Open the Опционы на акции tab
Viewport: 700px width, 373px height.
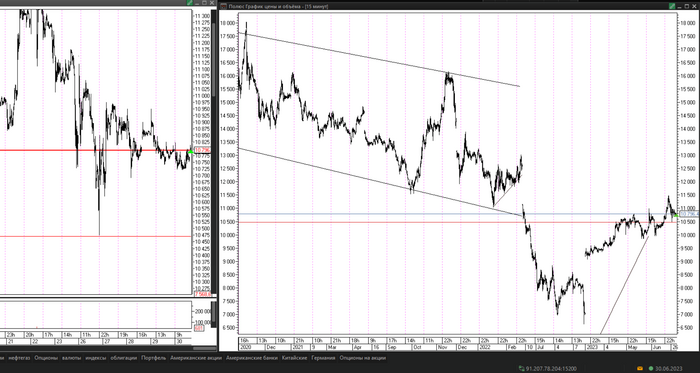362,358
